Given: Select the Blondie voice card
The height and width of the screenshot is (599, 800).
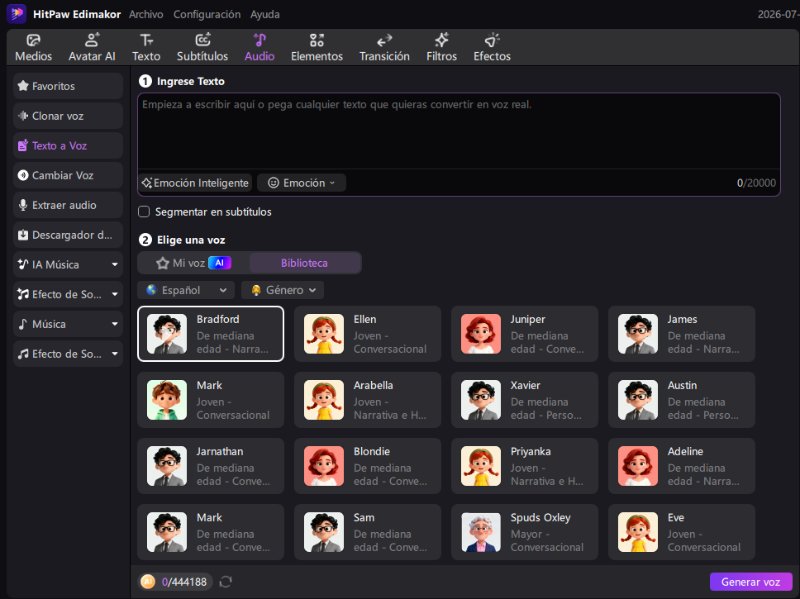Looking at the screenshot, I should point(367,466).
